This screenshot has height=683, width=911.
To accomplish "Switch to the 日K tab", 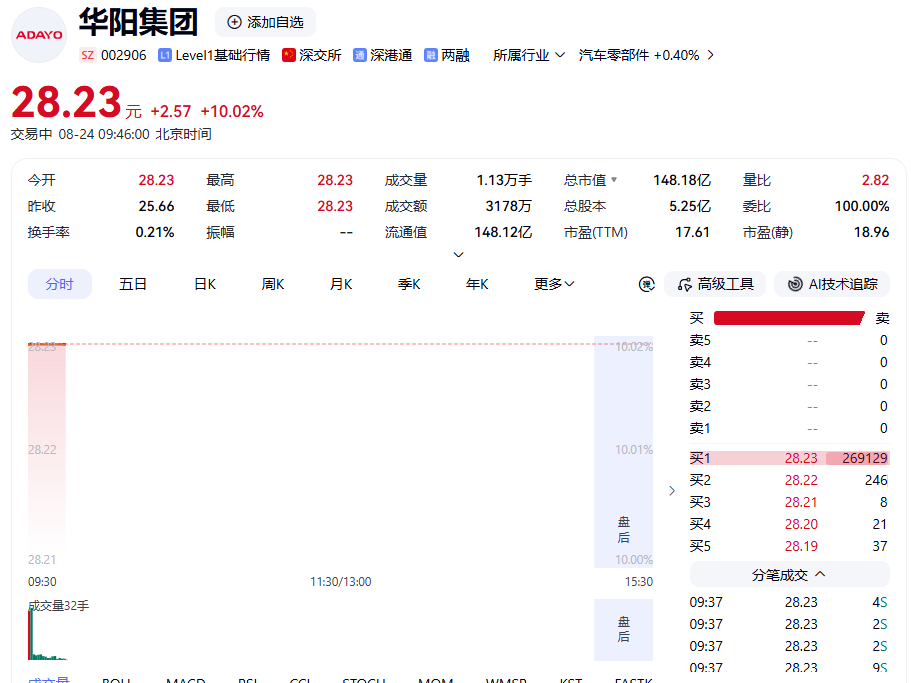I will click(x=205, y=284).
